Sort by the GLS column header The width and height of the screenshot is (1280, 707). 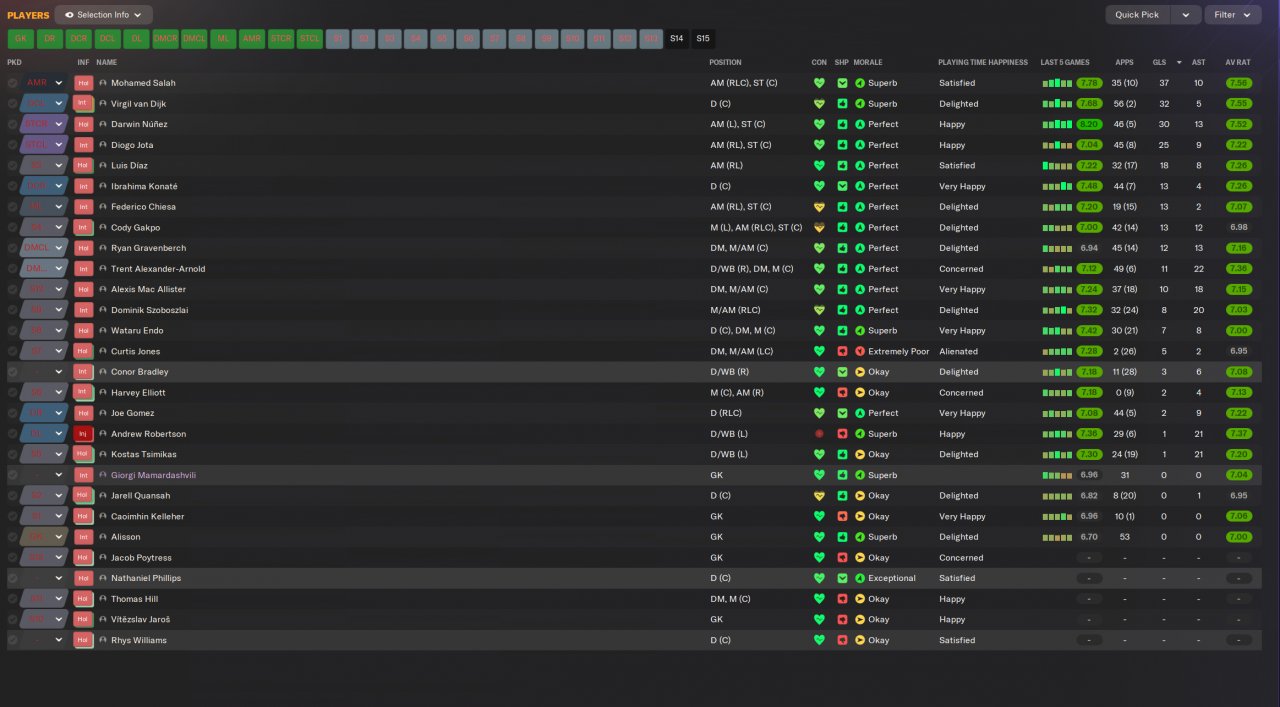pyautogui.click(x=1159, y=62)
